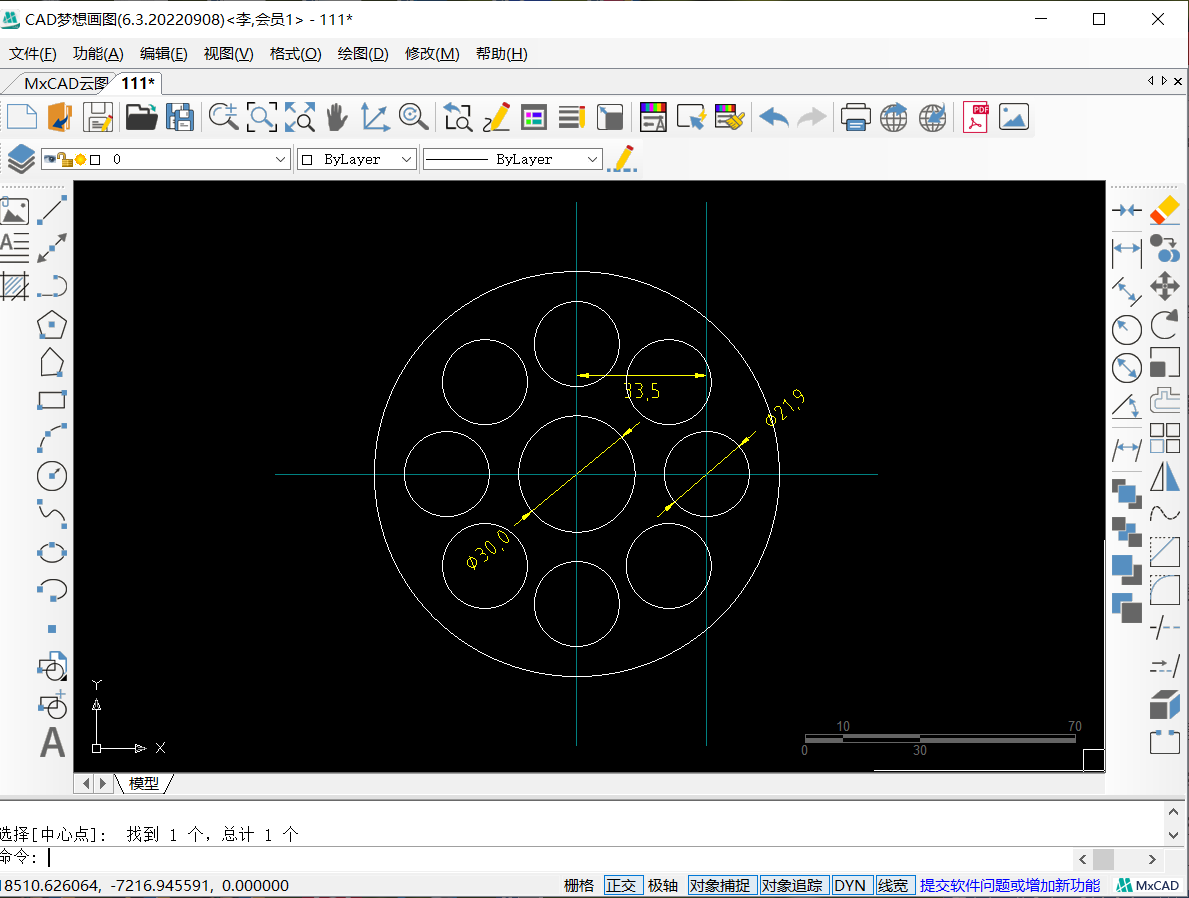Click the command line scroll right arrow
The width and height of the screenshot is (1189, 898).
[x=1152, y=859]
